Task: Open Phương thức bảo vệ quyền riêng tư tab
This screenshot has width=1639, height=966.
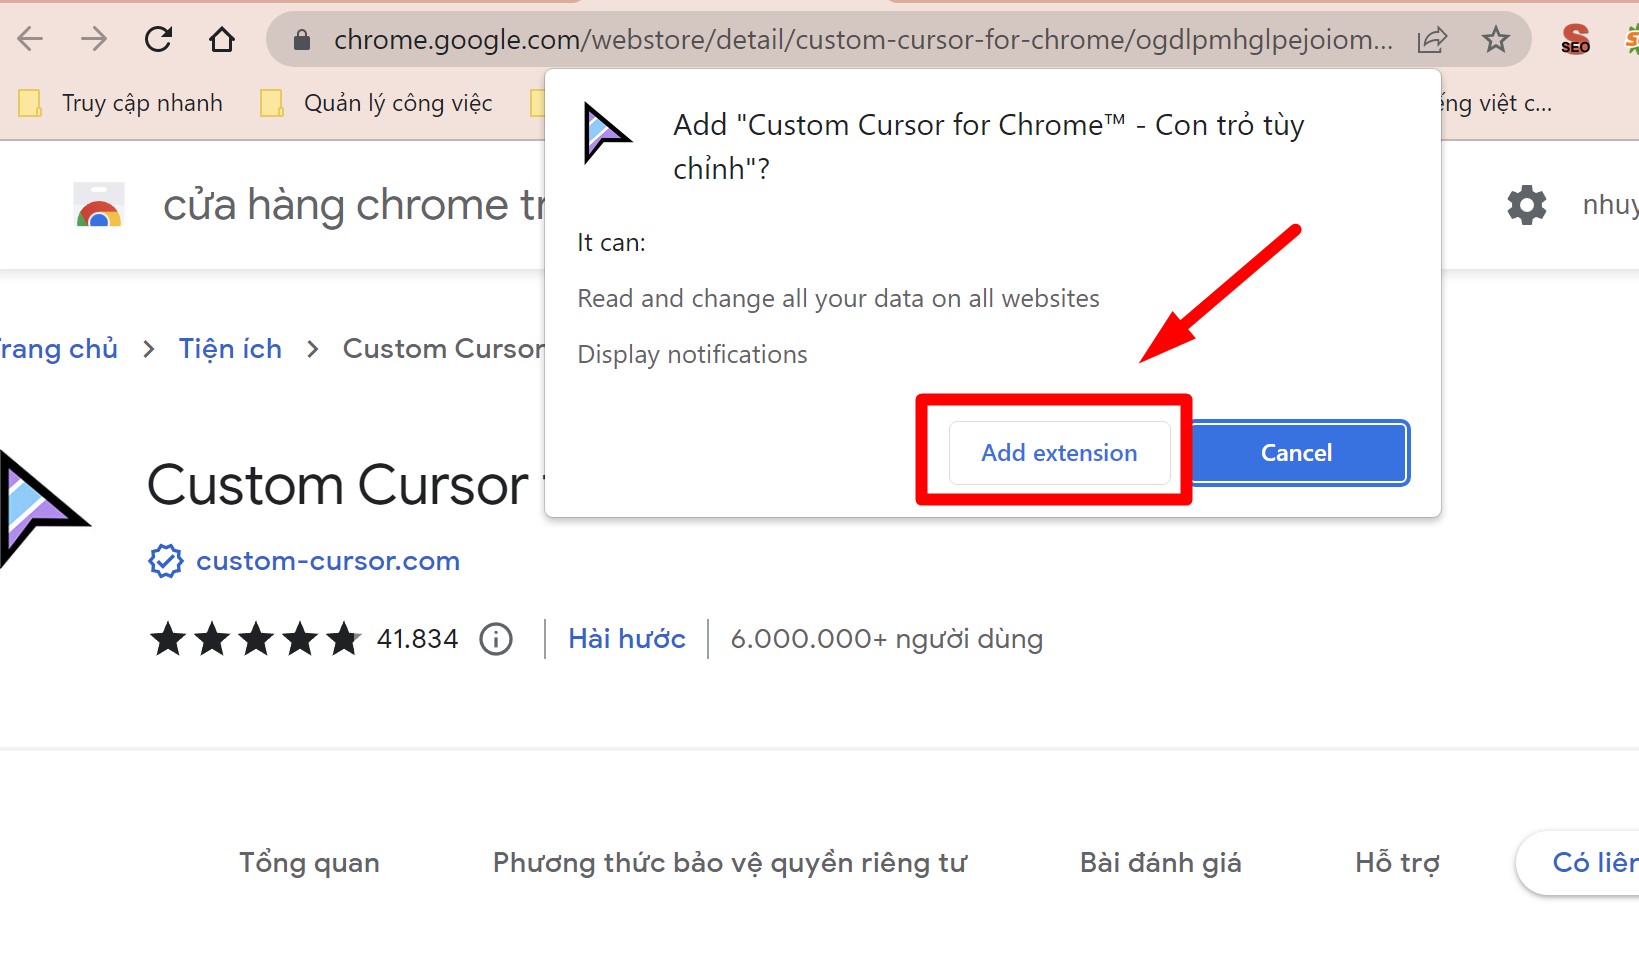Action: 730,863
